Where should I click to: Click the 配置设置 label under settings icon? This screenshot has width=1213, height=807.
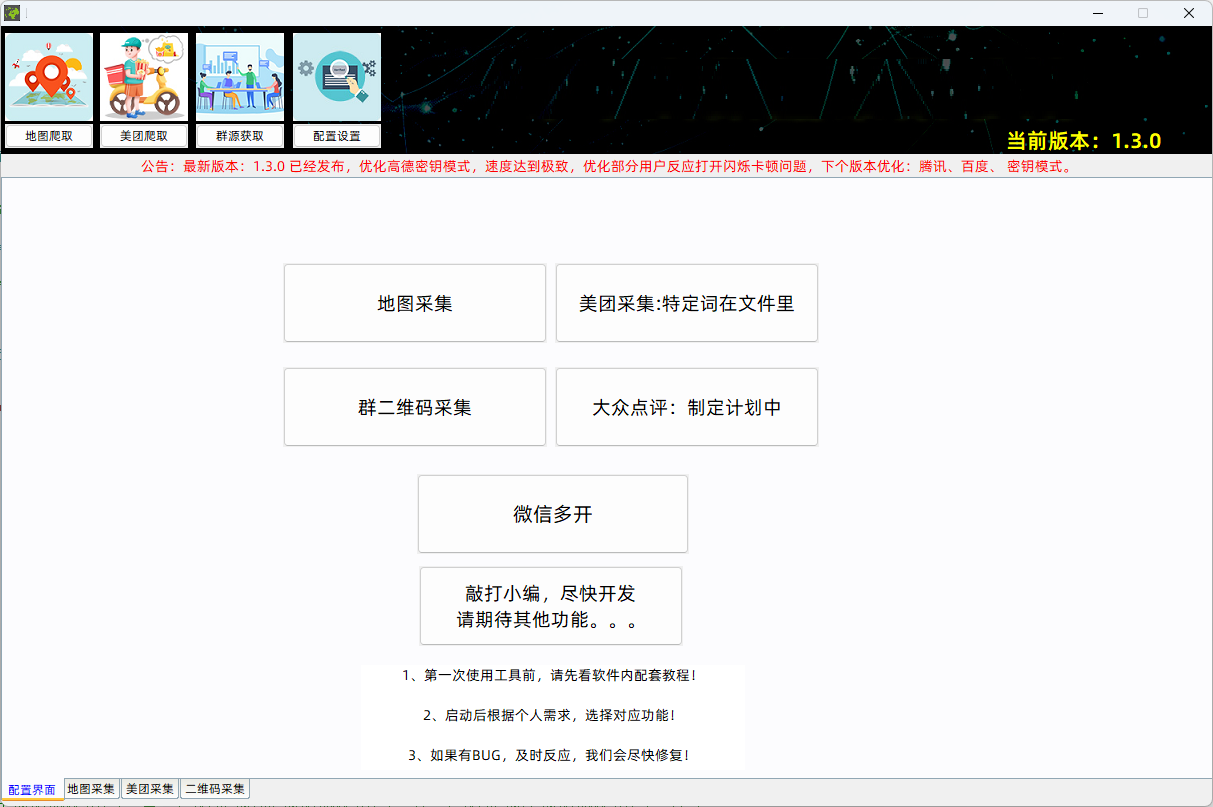(336, 136)
